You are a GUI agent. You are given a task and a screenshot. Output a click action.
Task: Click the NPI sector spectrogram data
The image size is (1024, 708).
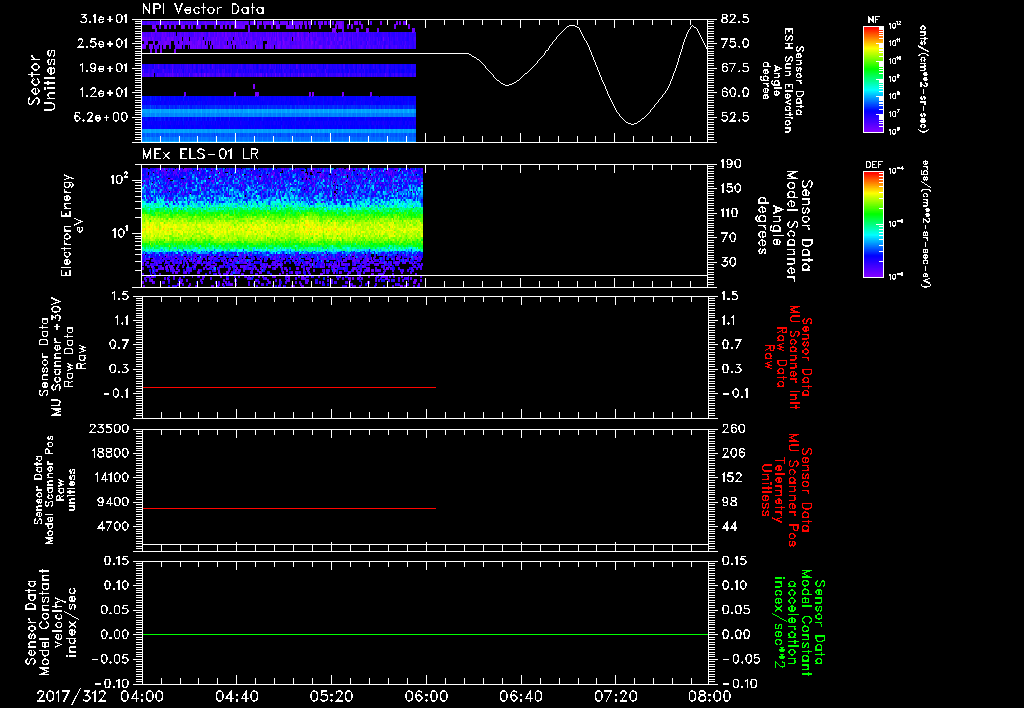point(279,81)
